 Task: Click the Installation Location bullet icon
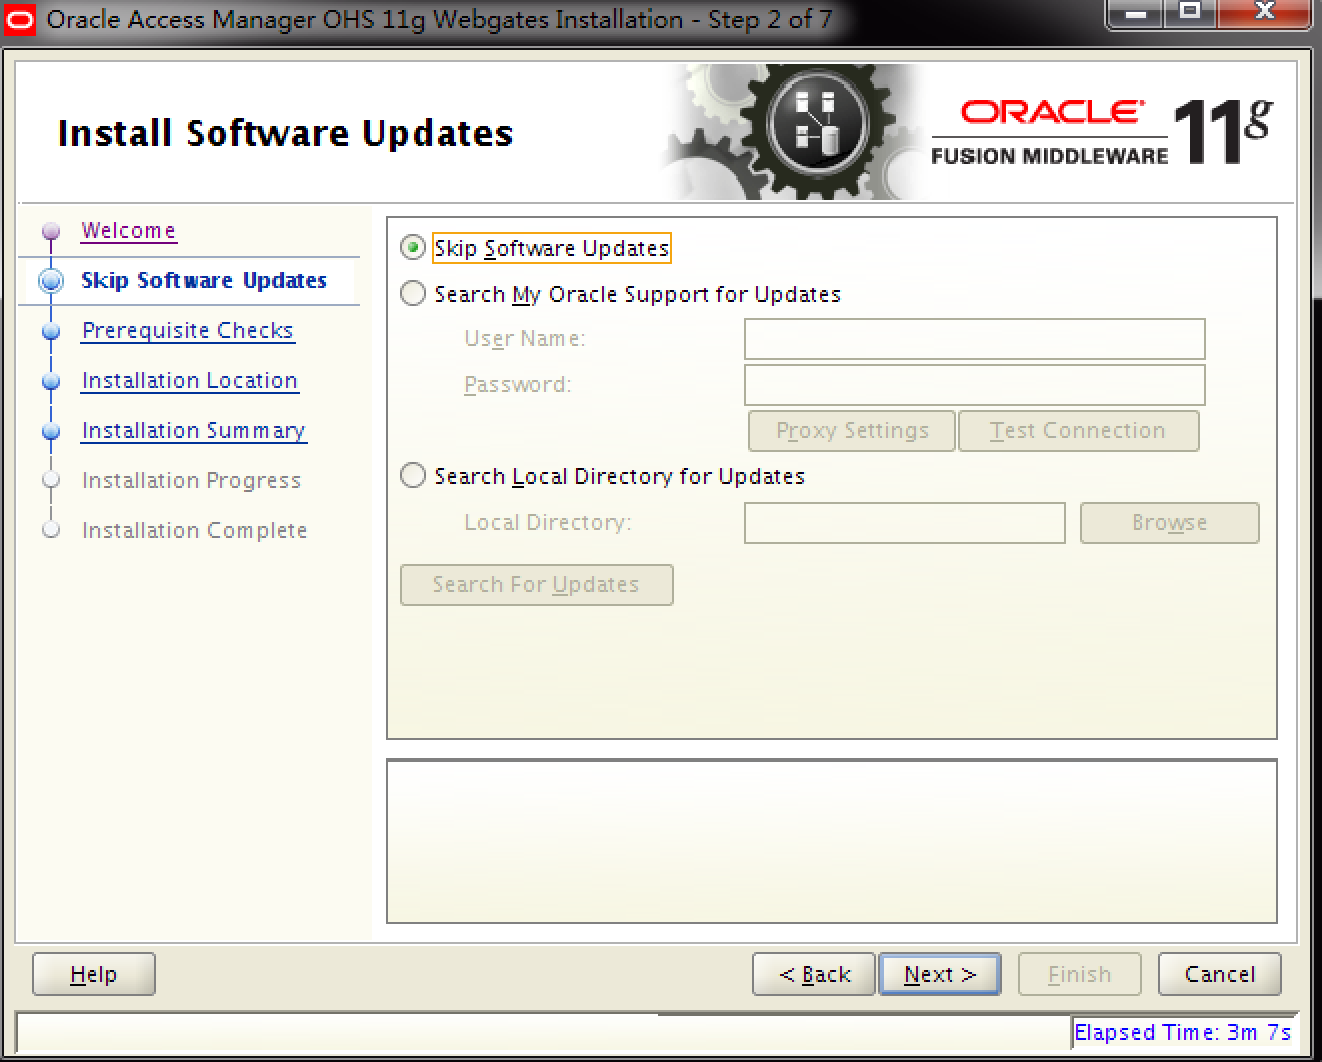point(51,381)
